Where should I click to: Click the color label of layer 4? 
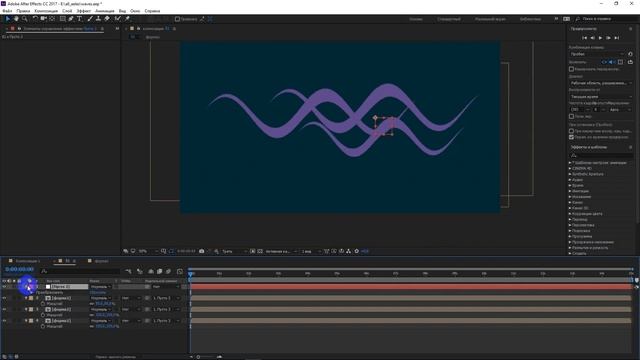pos(31,321)
